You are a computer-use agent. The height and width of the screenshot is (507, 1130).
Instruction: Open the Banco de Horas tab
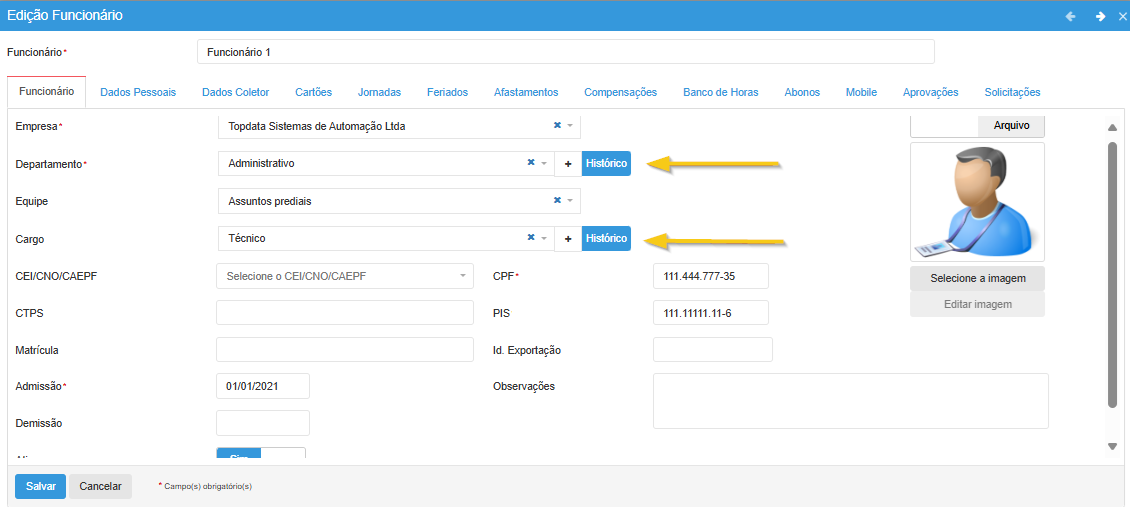point(720,92)
